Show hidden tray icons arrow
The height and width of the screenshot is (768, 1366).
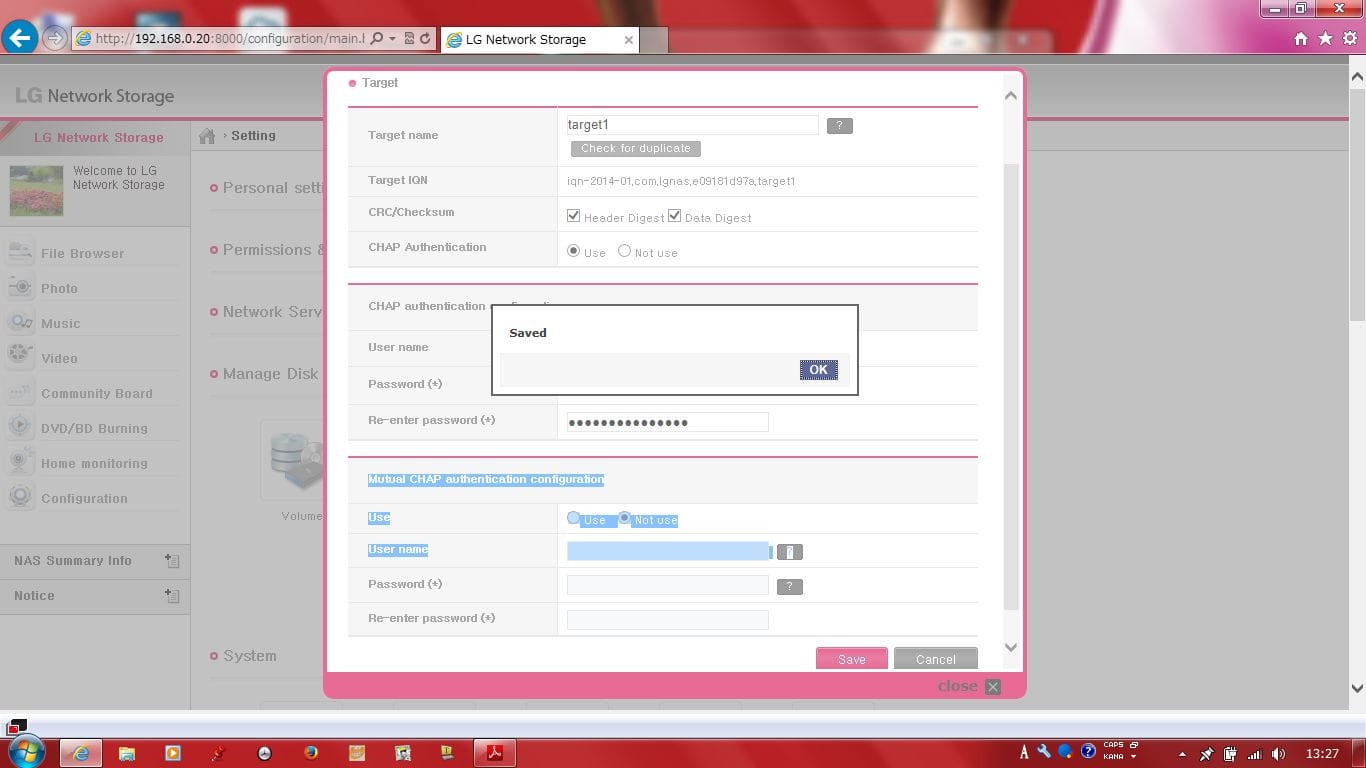click(1182, 754)
